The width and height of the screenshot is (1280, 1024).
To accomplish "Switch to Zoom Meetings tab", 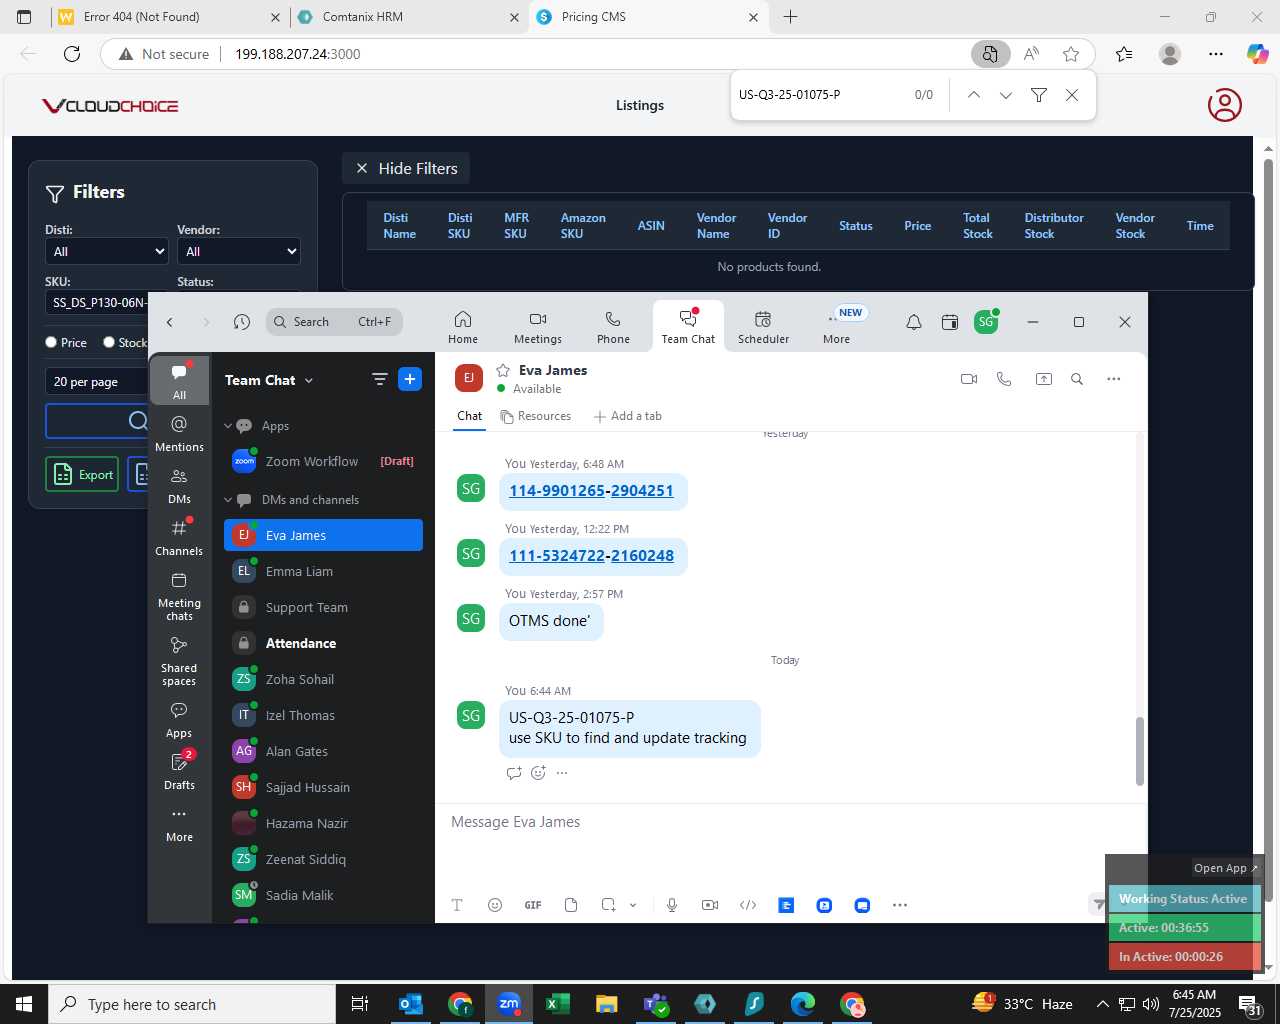I will point(538,327).
